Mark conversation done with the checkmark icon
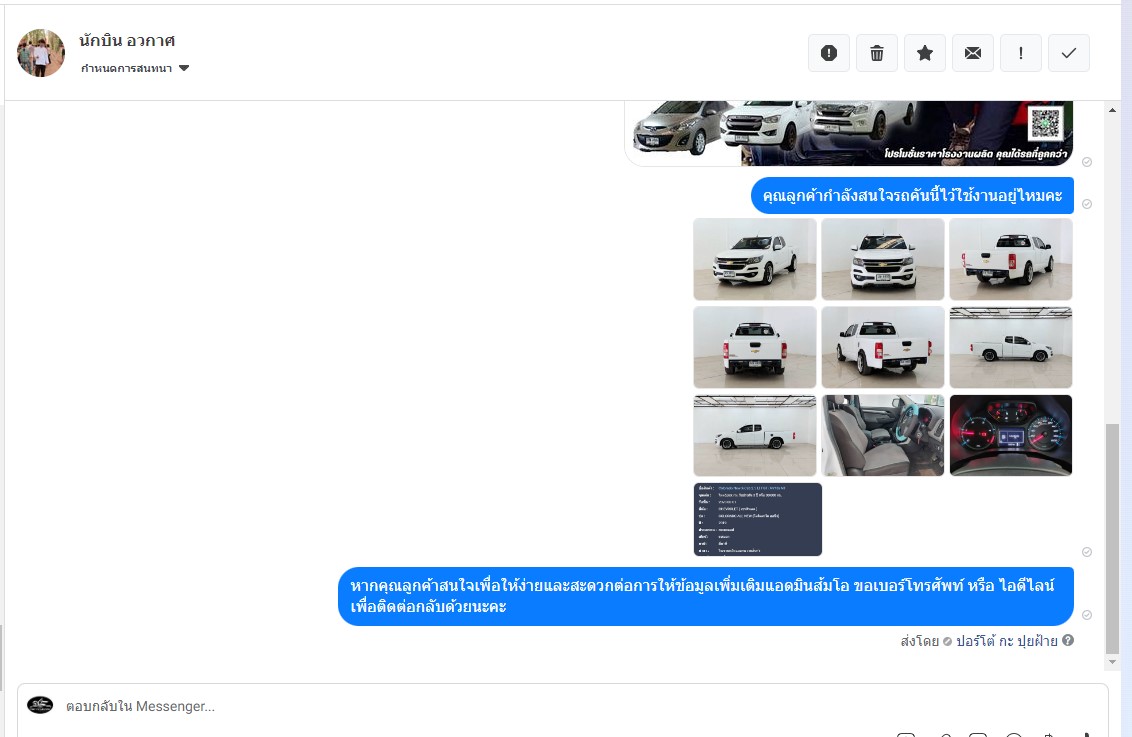 click(x=1068, y=53)
